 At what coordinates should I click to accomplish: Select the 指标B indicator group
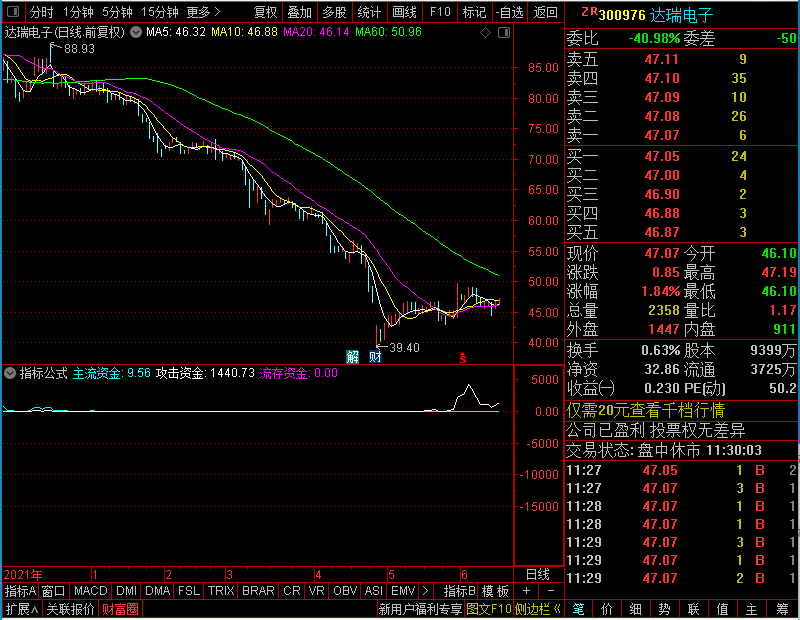pos(459,591)
